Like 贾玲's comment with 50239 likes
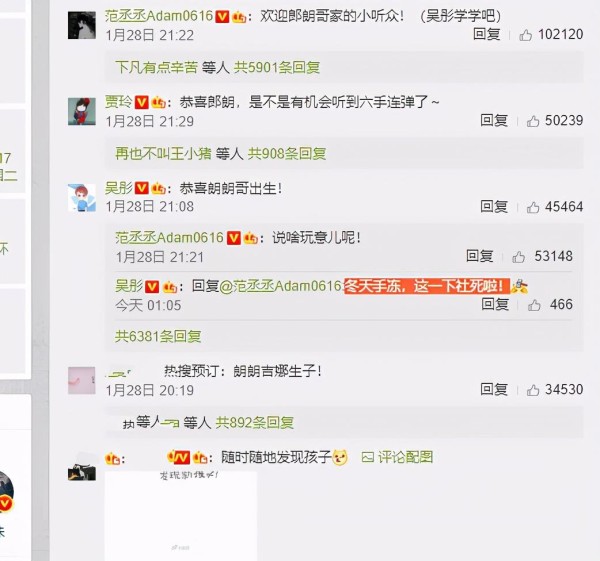 (533, 121)
